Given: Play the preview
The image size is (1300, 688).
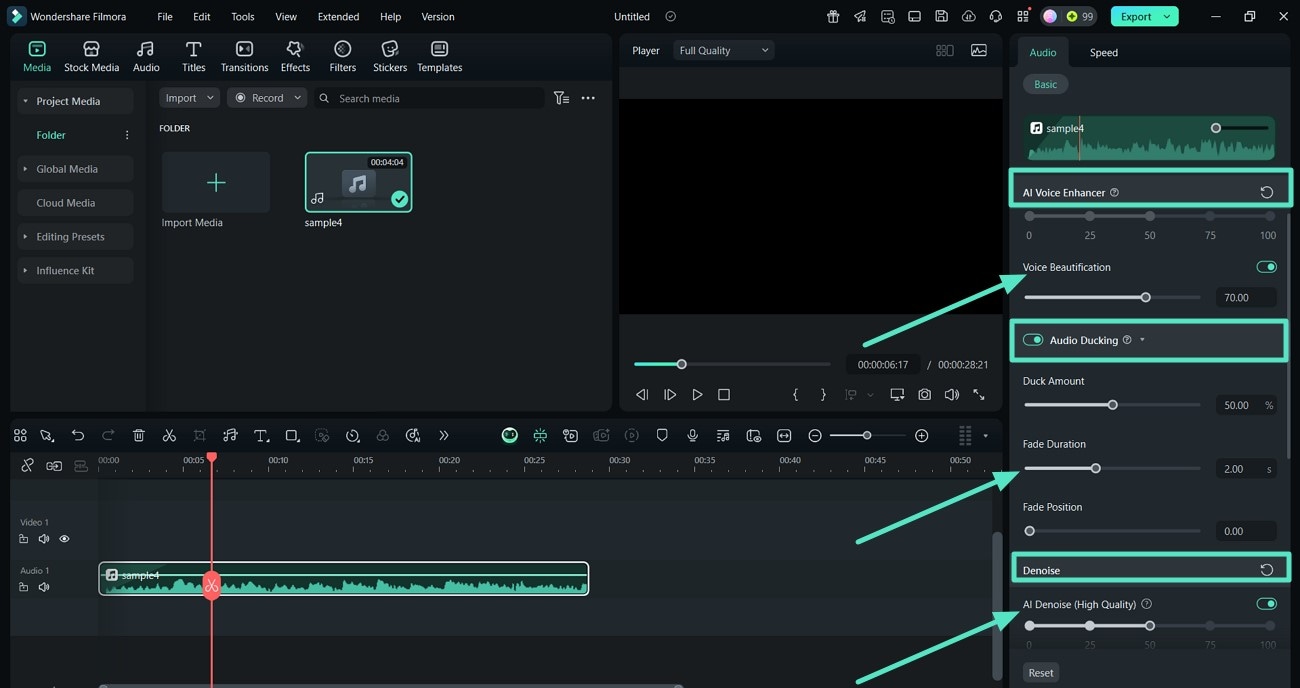Looking at the screenshot, I should click(x=697, y=395).
